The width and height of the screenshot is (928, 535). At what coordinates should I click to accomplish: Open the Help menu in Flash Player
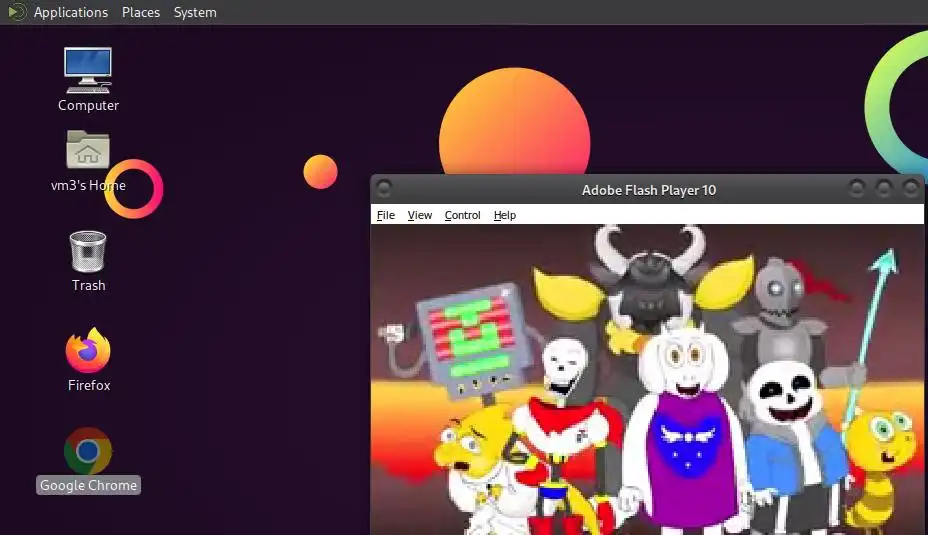[x=505, y=215]
